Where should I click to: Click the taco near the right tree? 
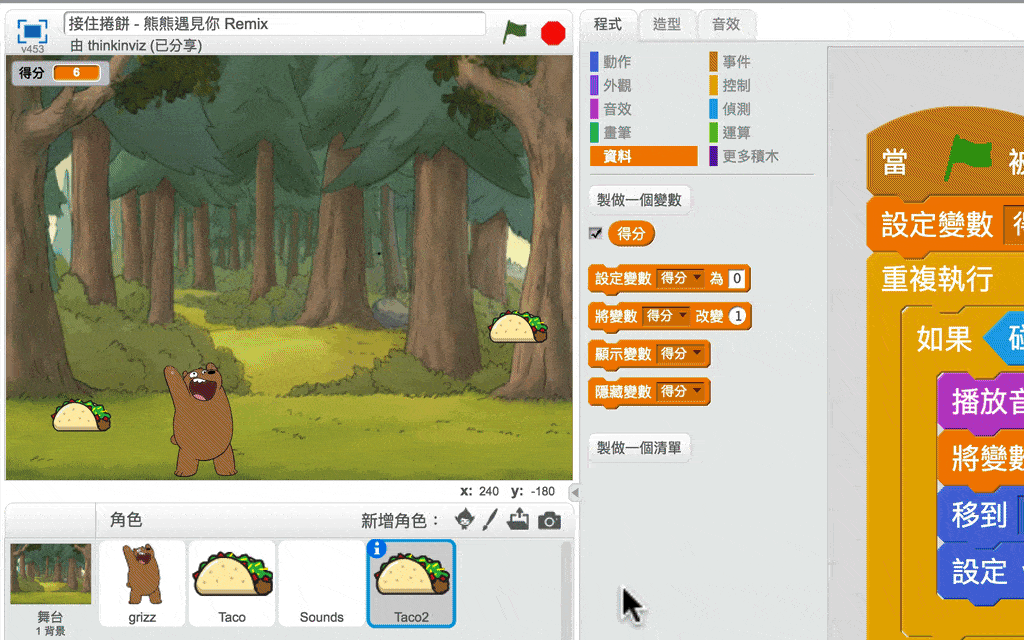click(519, 327)
